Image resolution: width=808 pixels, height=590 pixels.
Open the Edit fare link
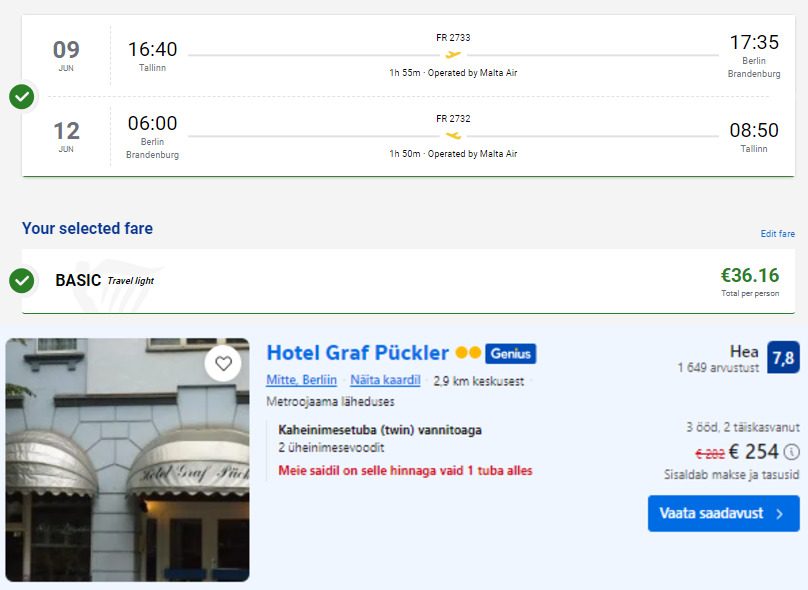(778, 233)
